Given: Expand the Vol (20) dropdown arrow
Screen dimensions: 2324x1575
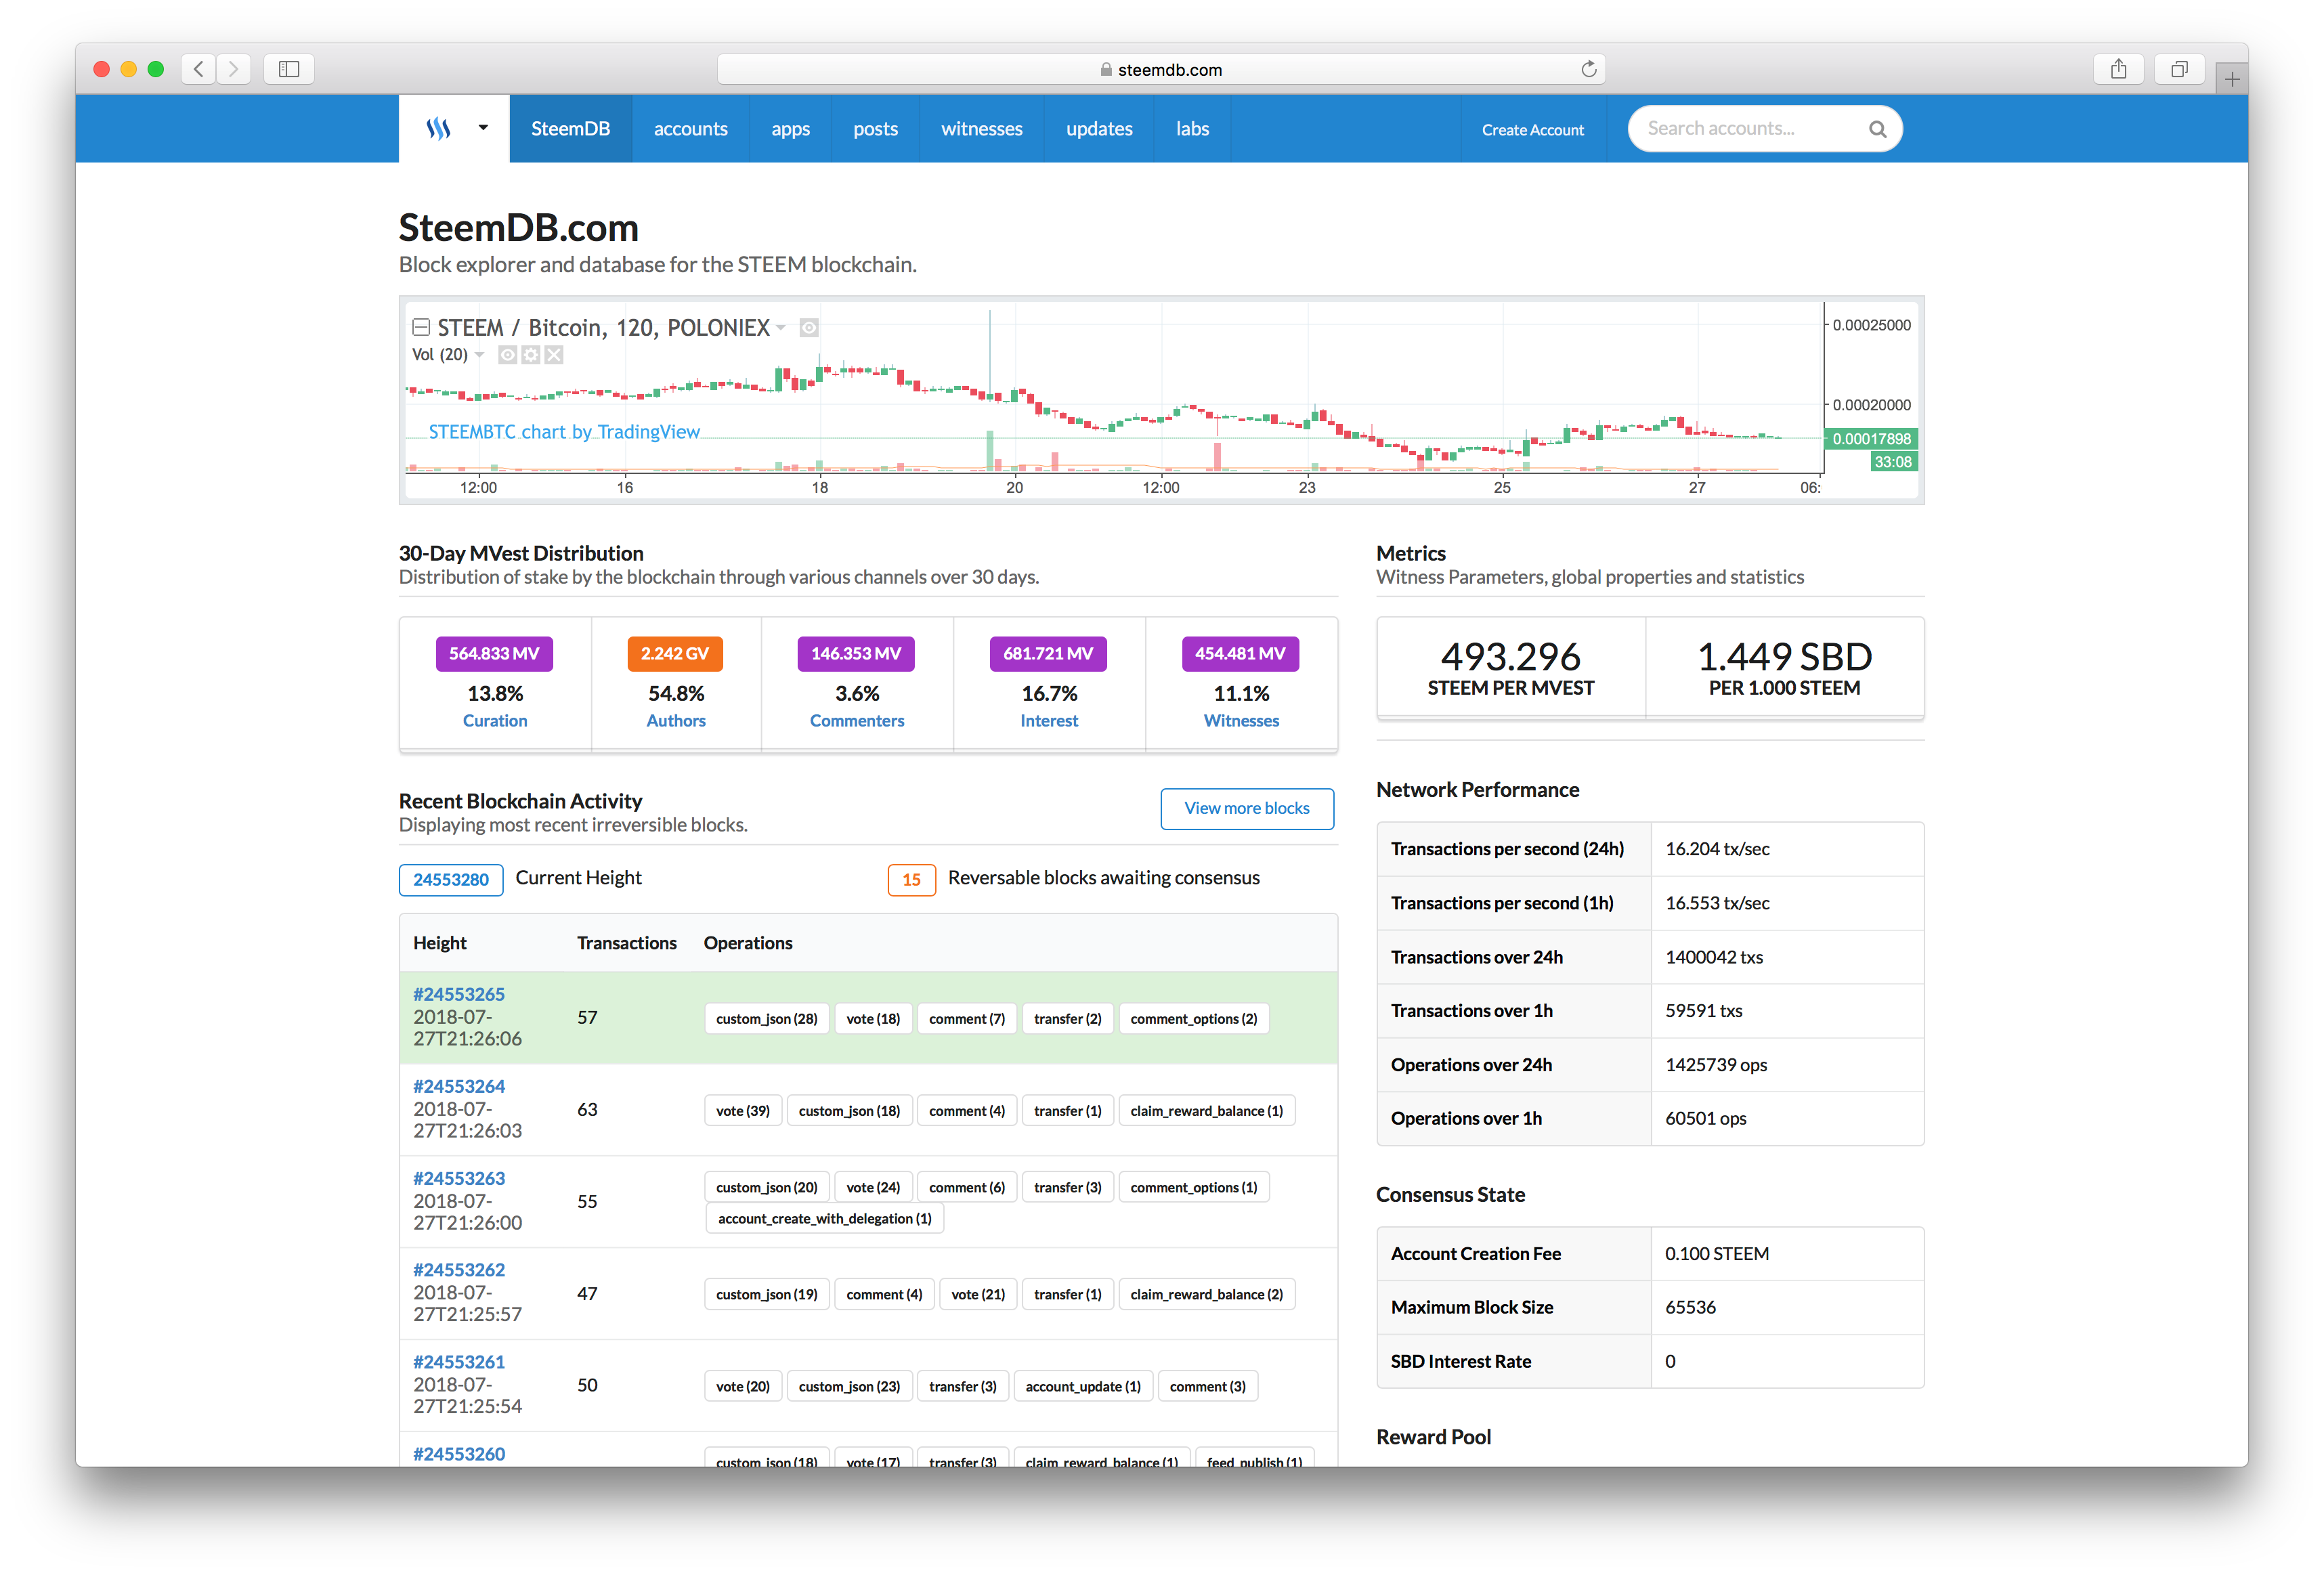Looking at the screenshot, I should click(480, 355).
